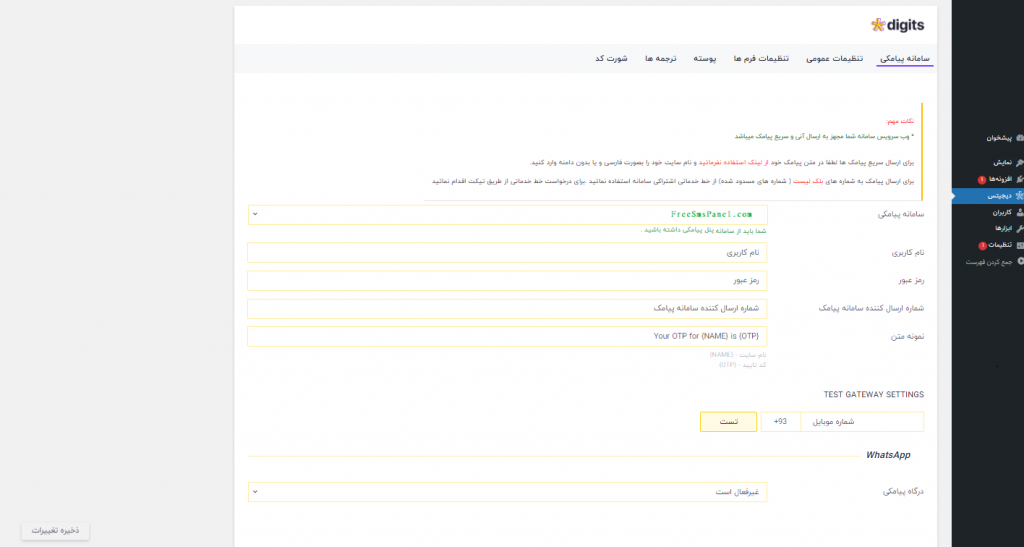Image resolution: width=1024 pixels, height=547 pixels.
Task: Click the Tools (ابزارها) wrench icon in the sidebar
Action: (1019, 228)
